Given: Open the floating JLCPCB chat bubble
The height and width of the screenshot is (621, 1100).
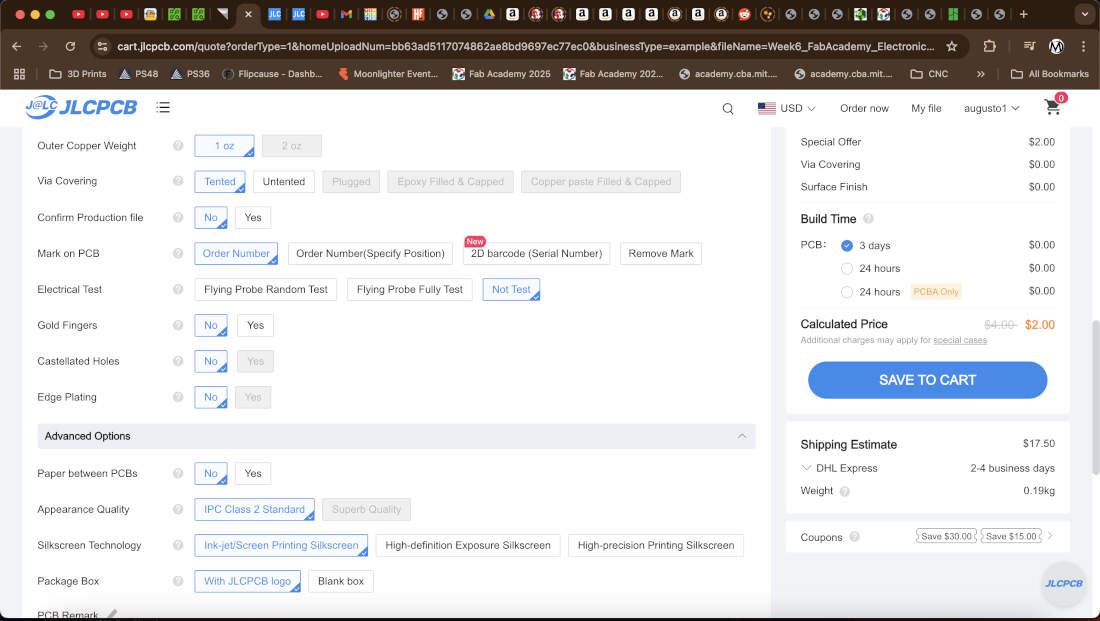Looking at the screenshot, I should click(x=1064, y=583).
